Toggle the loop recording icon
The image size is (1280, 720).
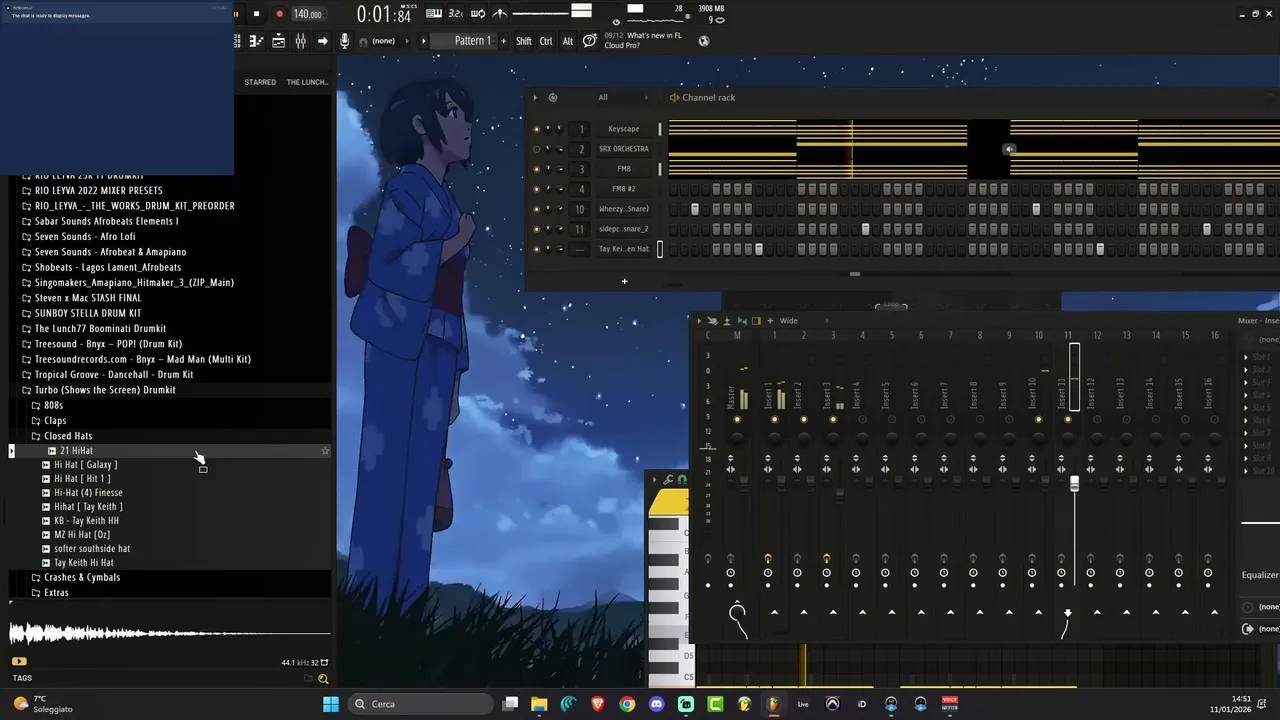(478, 13)
